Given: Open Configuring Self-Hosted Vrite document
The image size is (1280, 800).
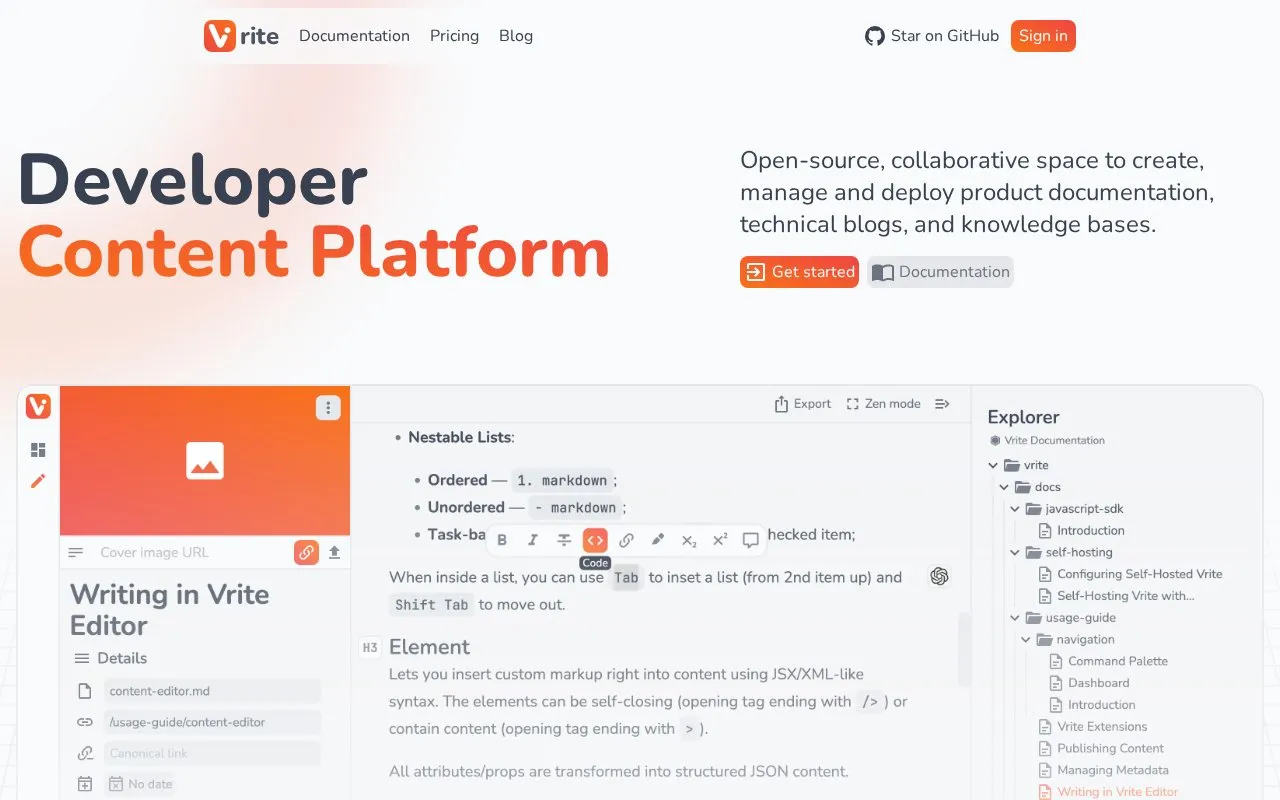Looking at the screenshot, I should click(x=1131, y=574).
